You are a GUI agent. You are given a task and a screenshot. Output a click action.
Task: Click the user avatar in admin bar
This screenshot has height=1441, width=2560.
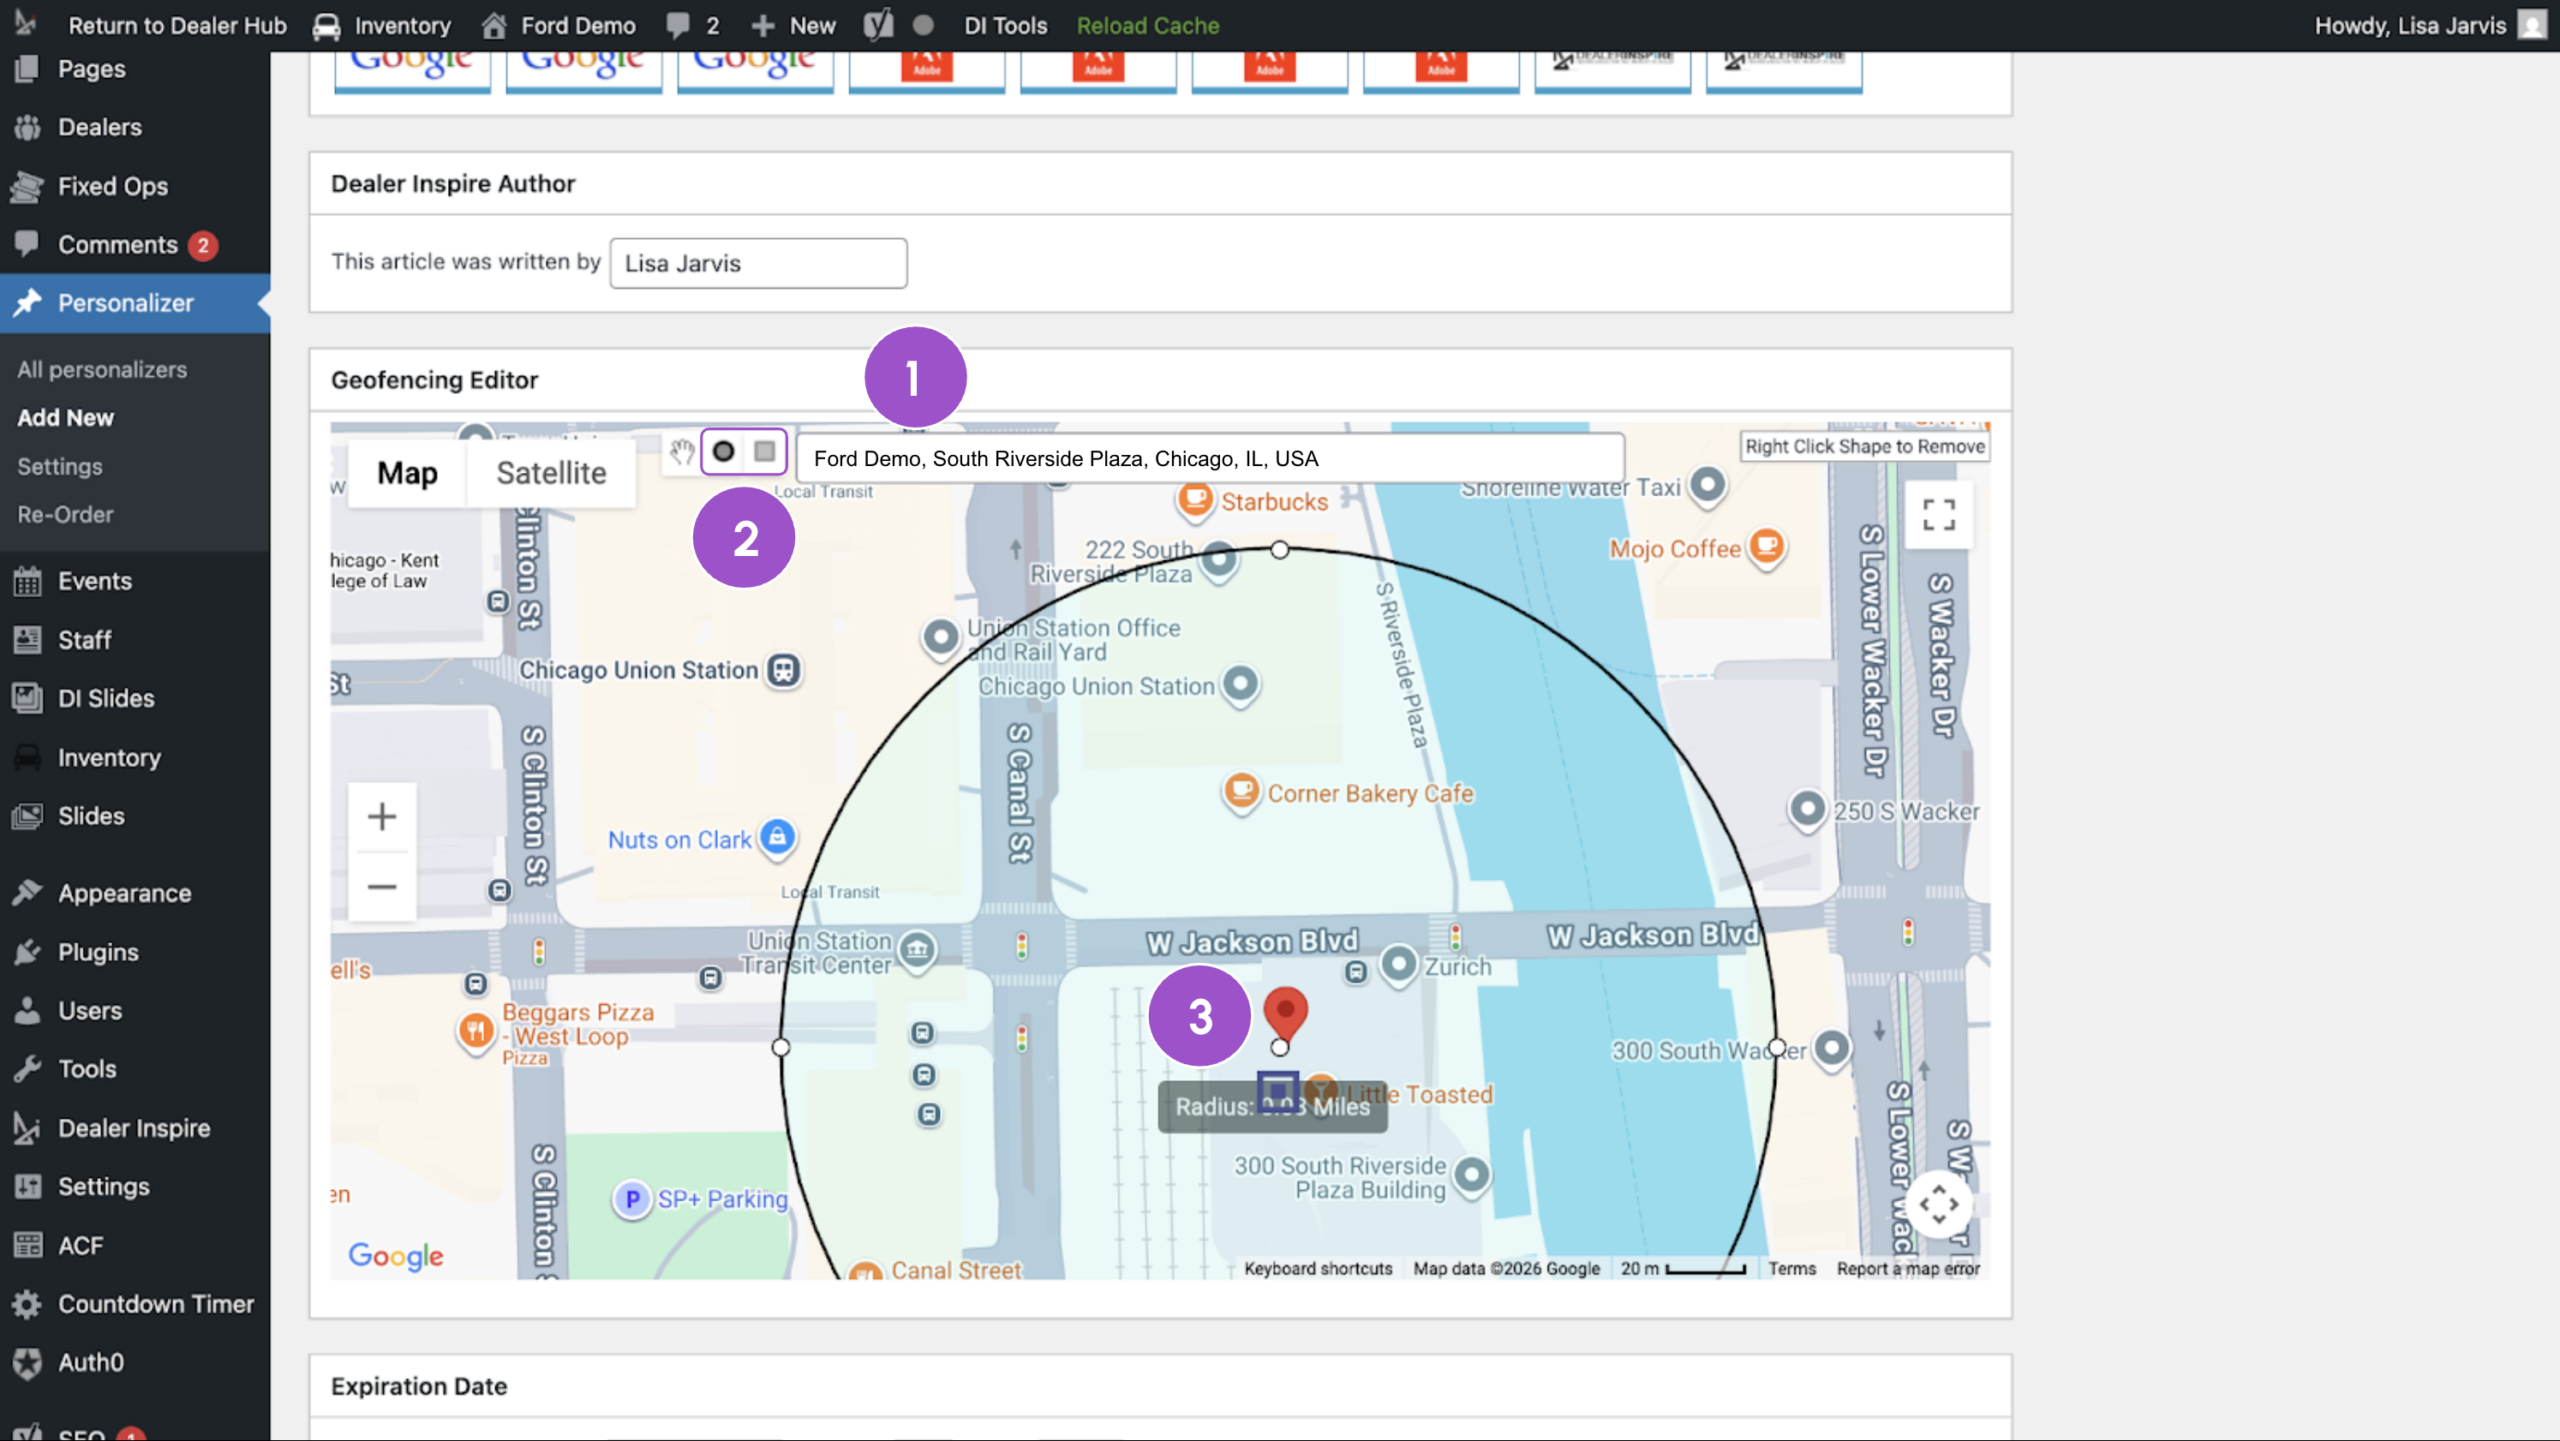pos(2532,25)
